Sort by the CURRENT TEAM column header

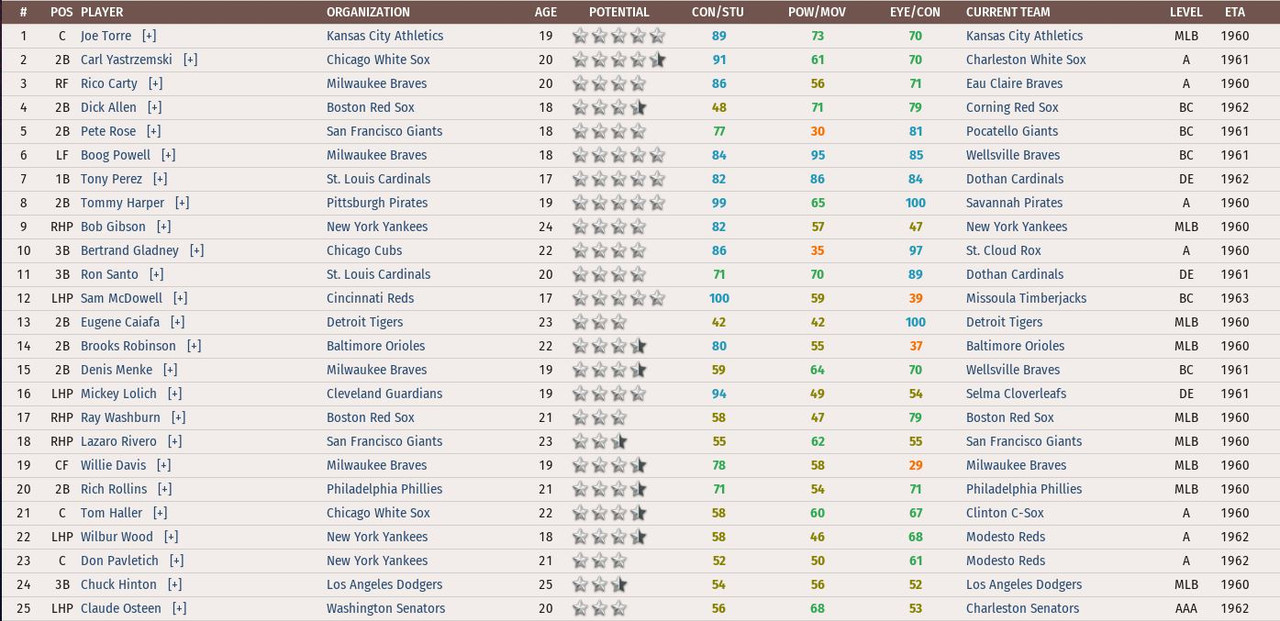pyautogui.click(x=1008, y=12)
